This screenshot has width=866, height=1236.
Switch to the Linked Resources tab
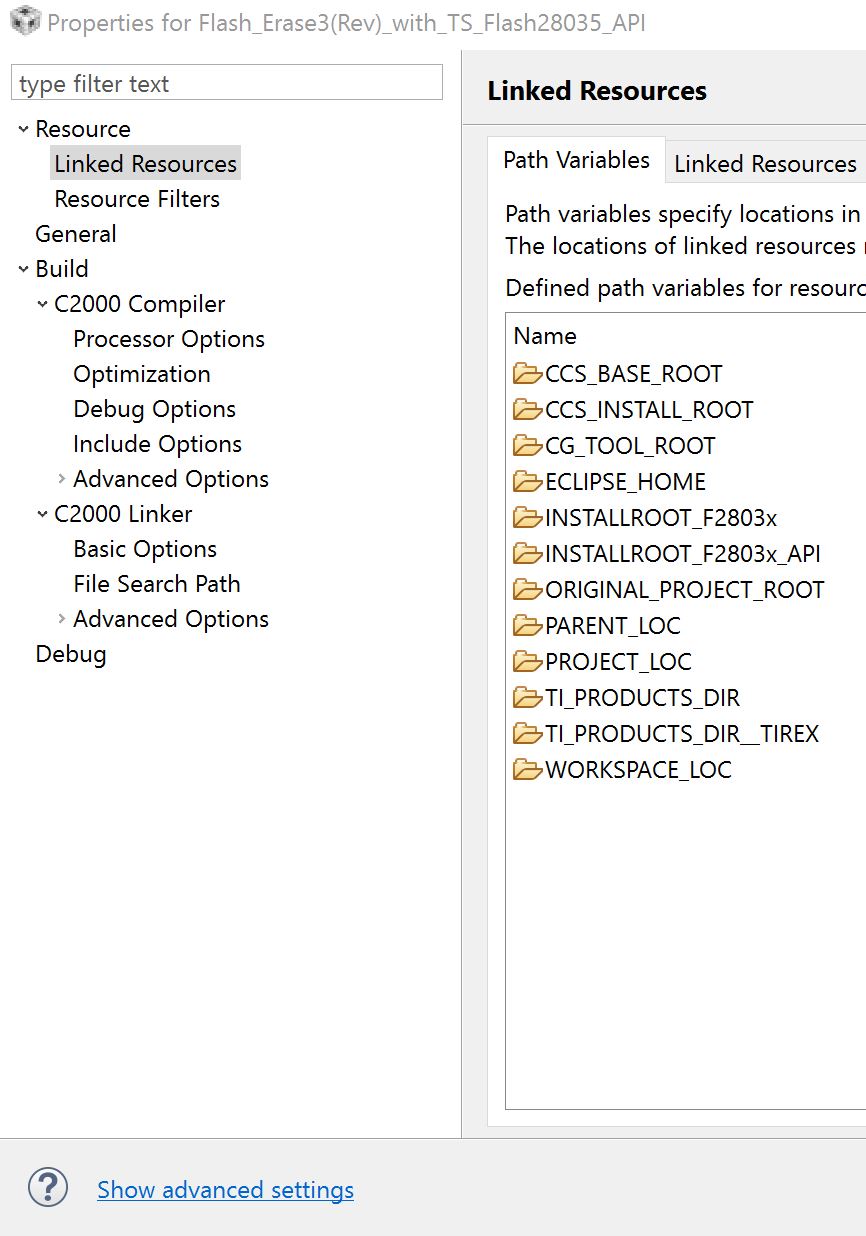(764, 164)
